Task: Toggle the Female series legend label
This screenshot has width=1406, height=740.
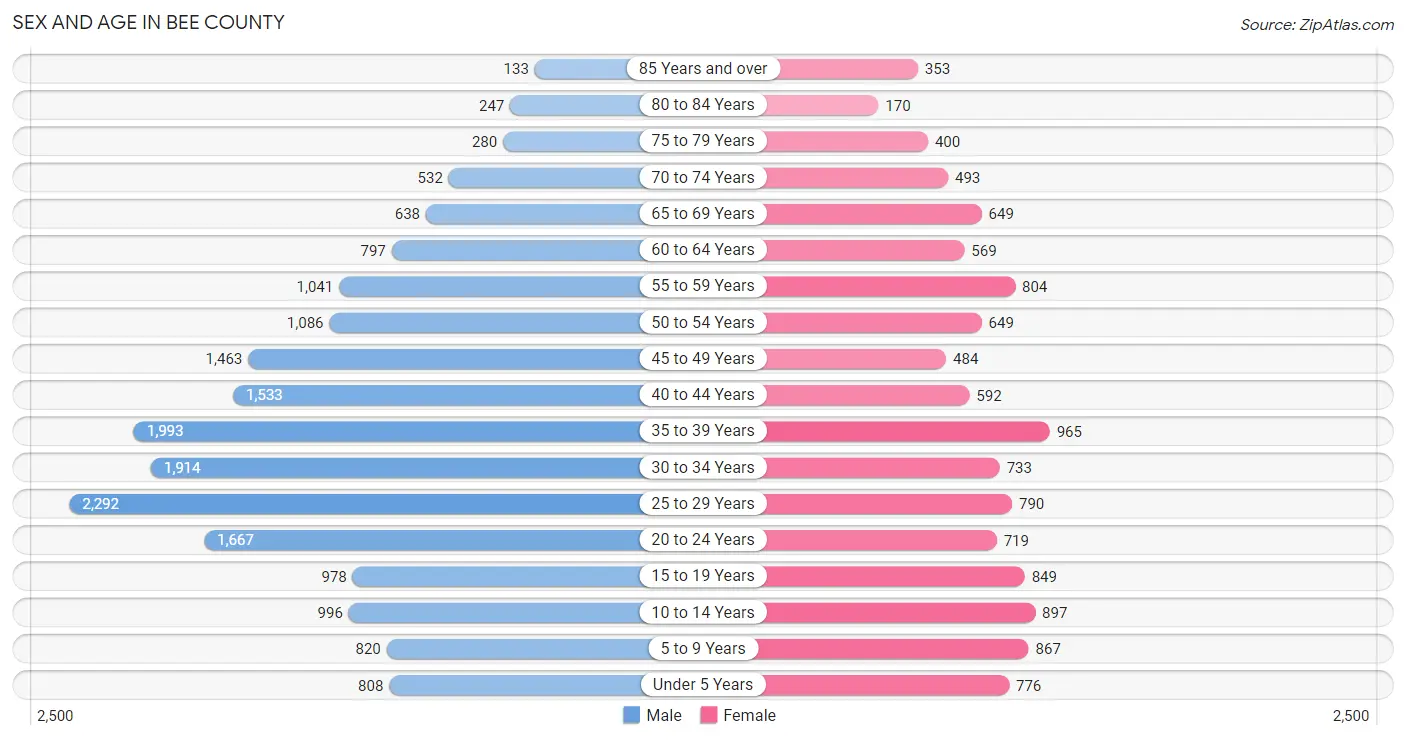Action: pos(750,715)
